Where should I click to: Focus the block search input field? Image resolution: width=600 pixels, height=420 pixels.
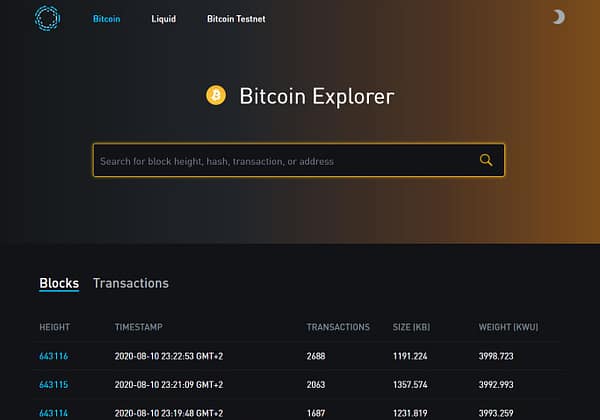pos(280,161)
